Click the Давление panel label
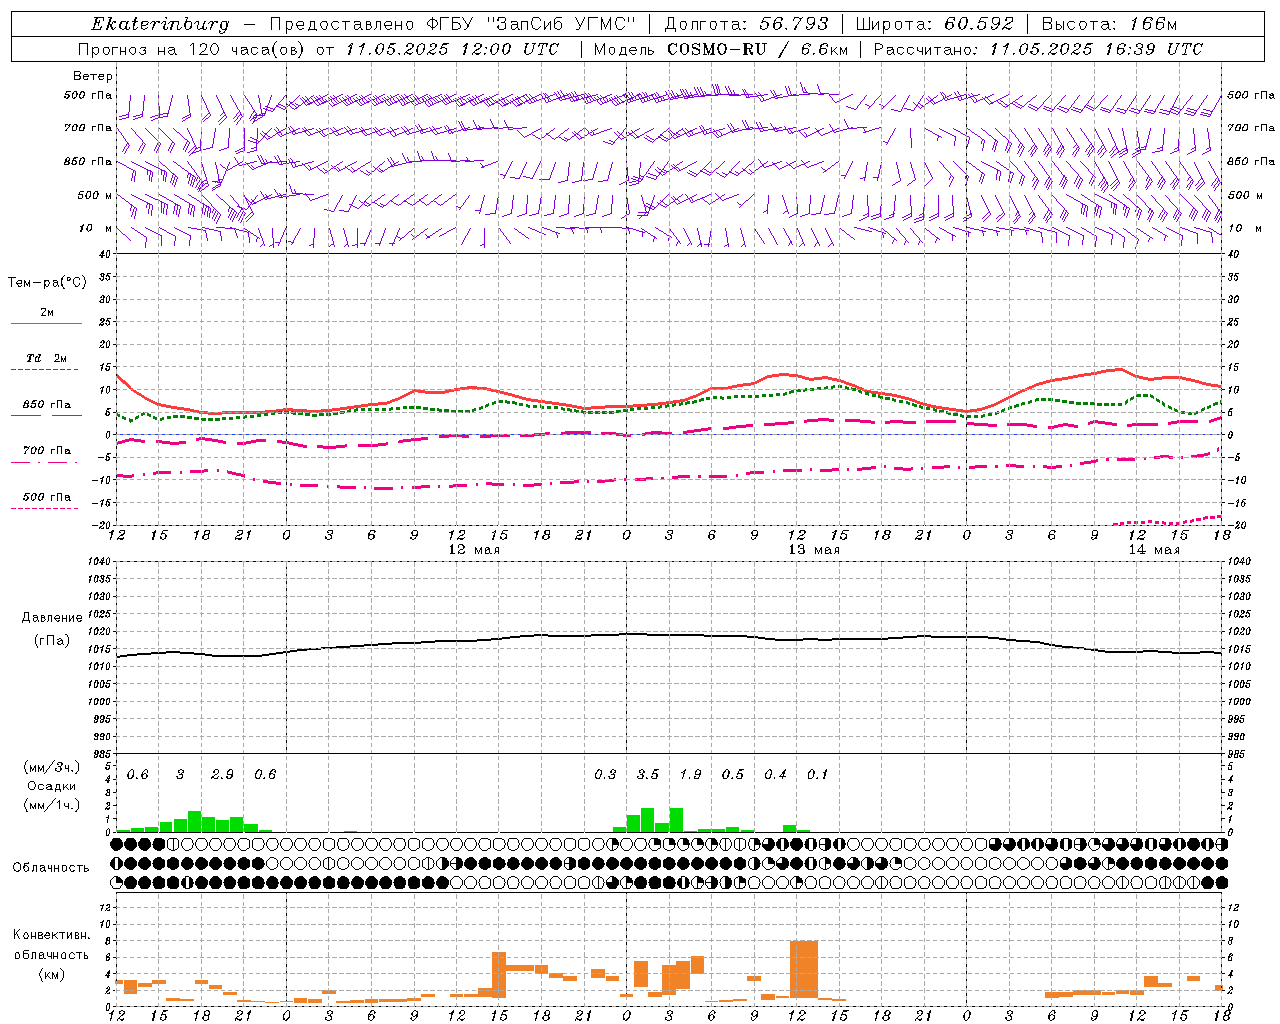Viewport: 1280px width, 1024px height. pos(52,618)
